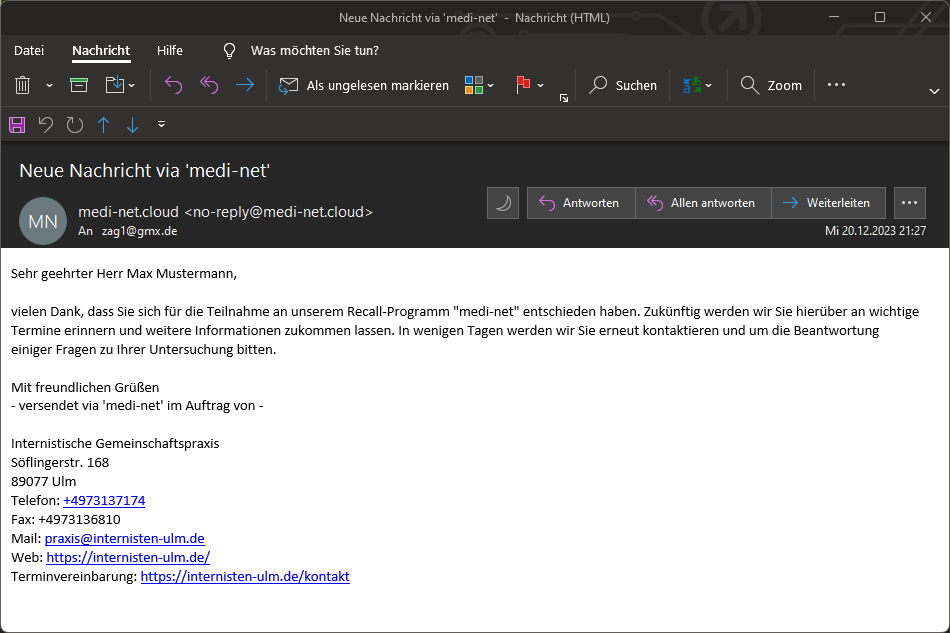
Task: Click the MN sender avatar
Action: [43, 221]
